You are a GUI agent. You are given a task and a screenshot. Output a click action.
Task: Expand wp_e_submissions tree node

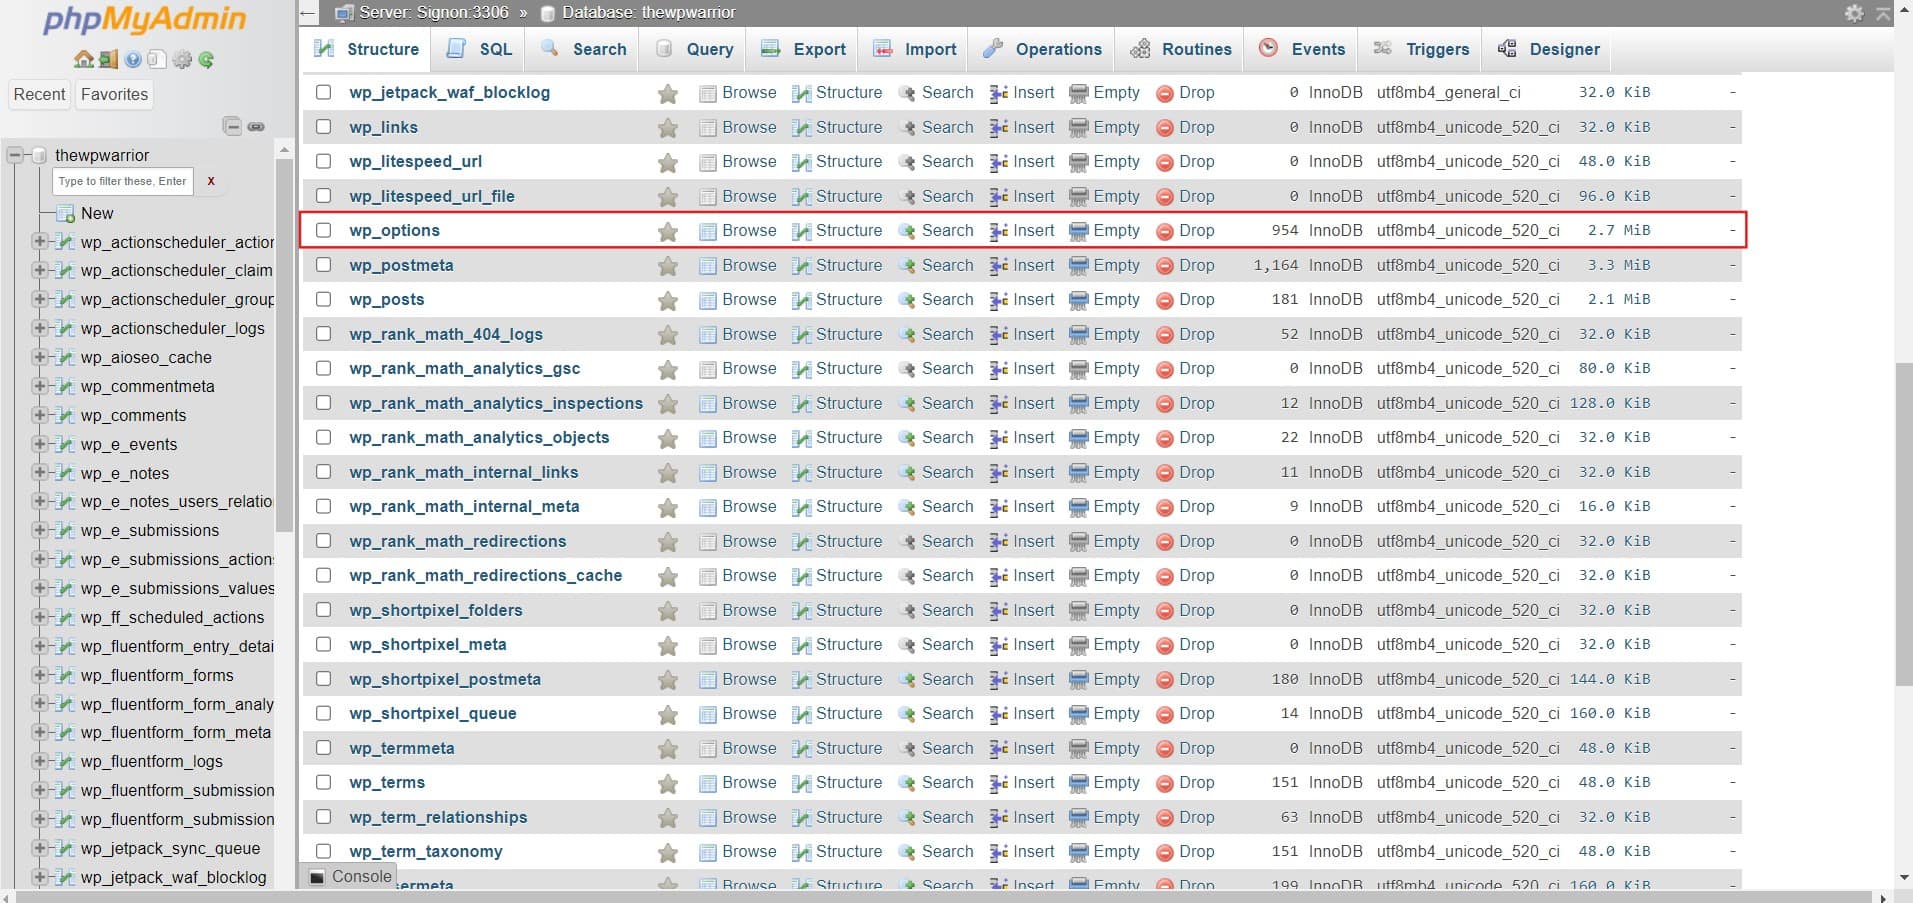40,530
